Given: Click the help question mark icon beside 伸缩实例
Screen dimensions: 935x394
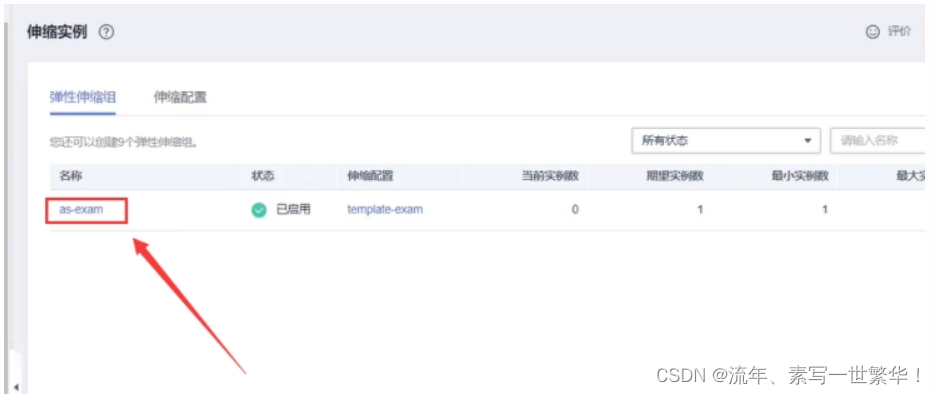Looking at the screenshot, I should [x=106, y=32].
